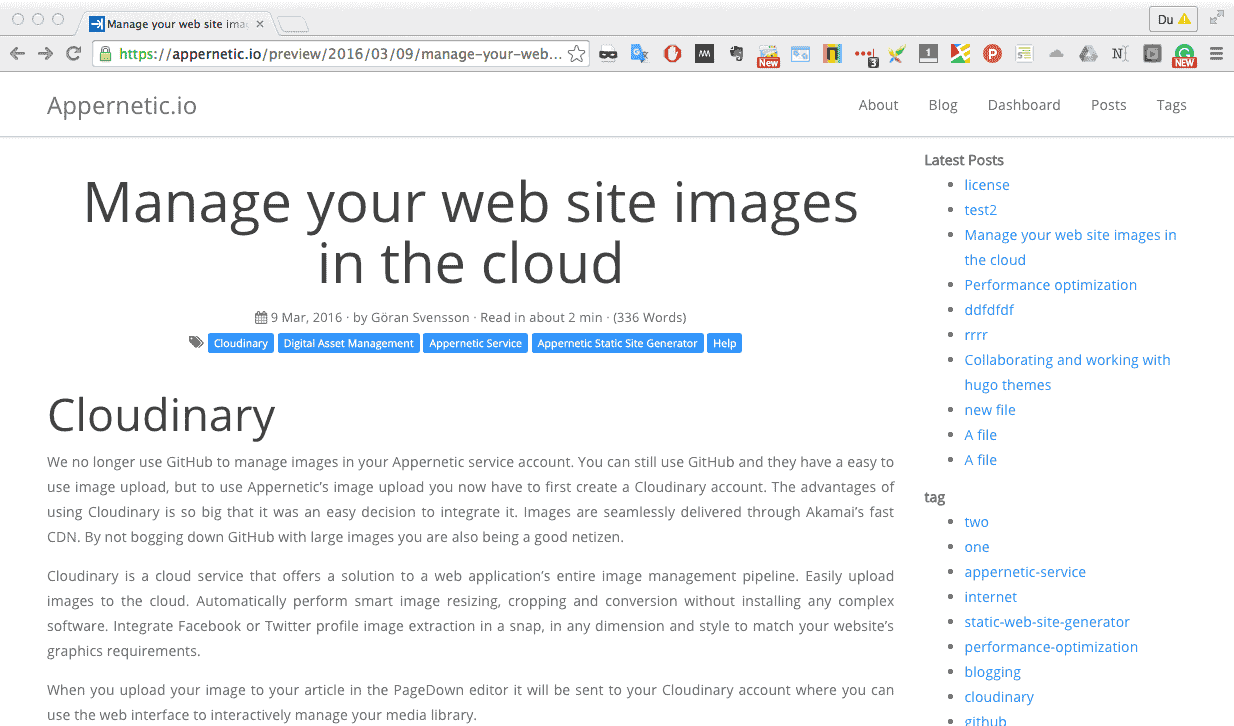Image resolution: width=1234 pixels, height=726 pixels.
Task: Open the static-web-site-generator tag link
Action: (1047, 622)
